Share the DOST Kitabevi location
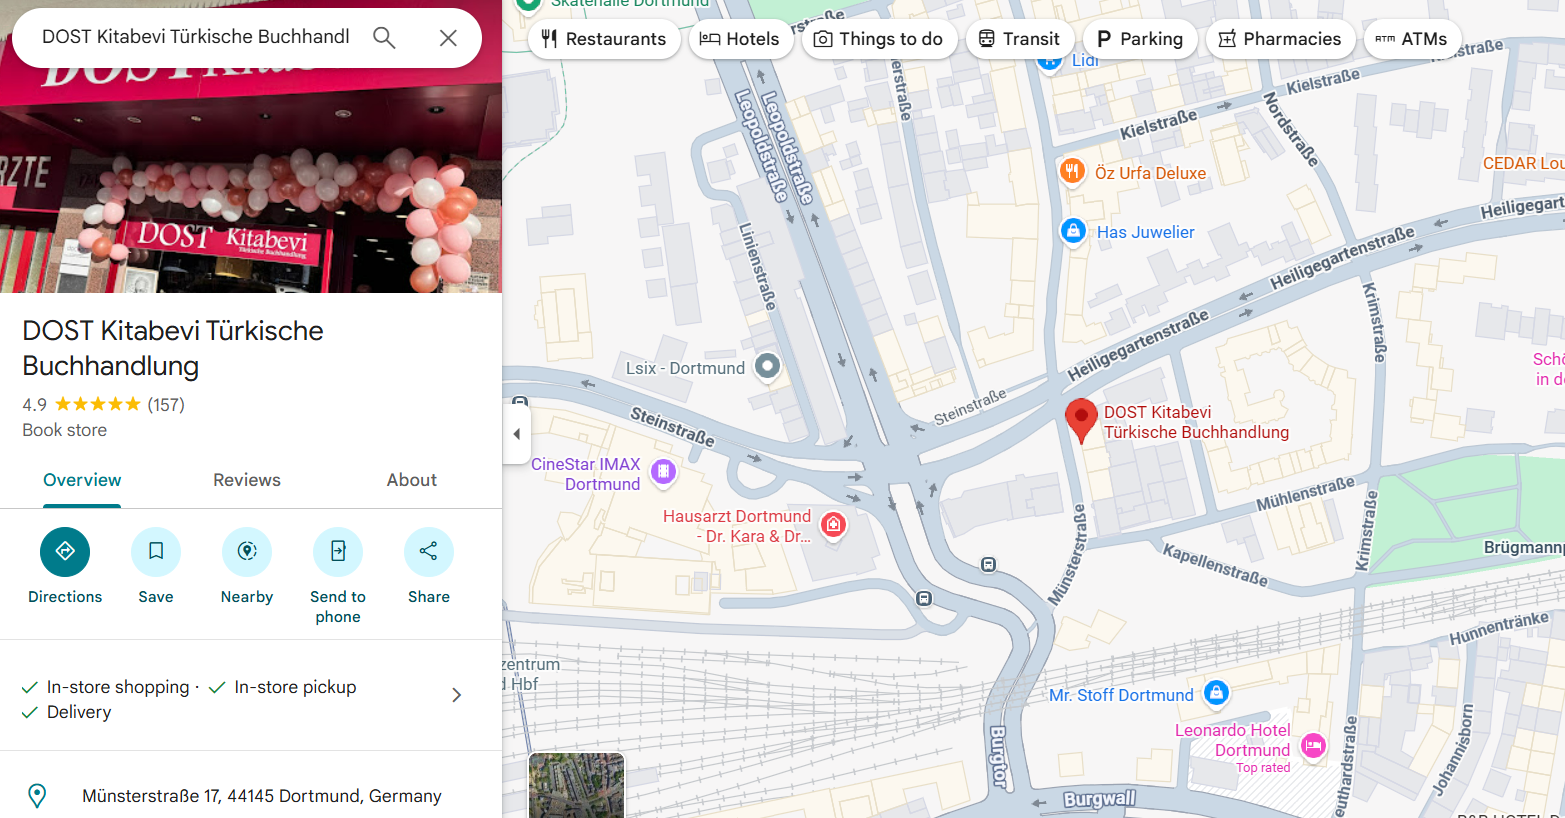The image size is (1565, 818). (429, 552)
